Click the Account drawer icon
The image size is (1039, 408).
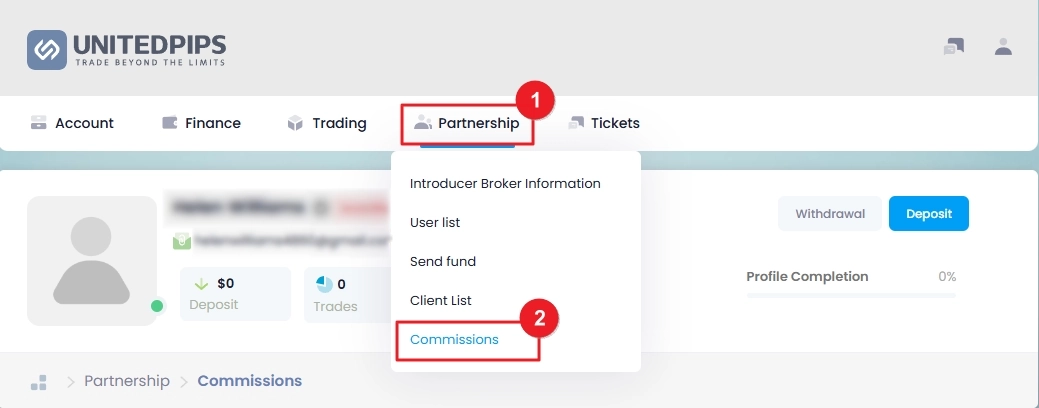tap(38, 123)
